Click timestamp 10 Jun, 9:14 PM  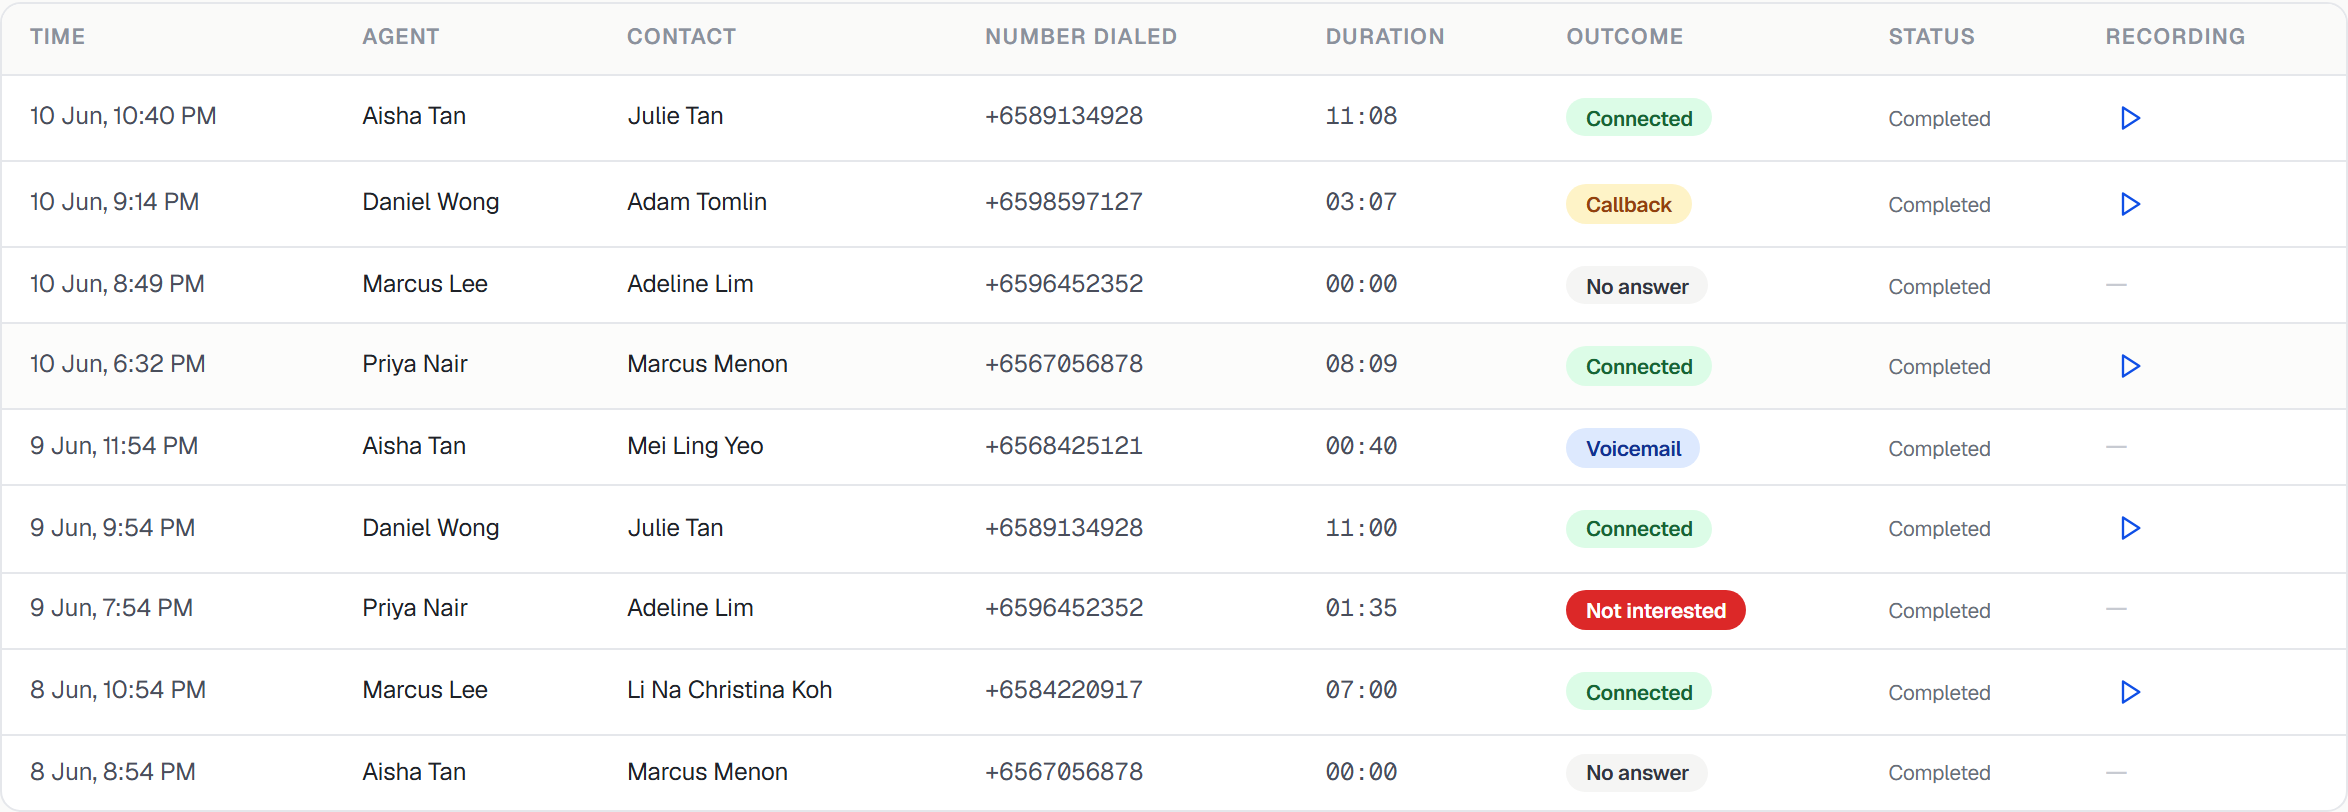pyautogui.click(x=114, y=202)
